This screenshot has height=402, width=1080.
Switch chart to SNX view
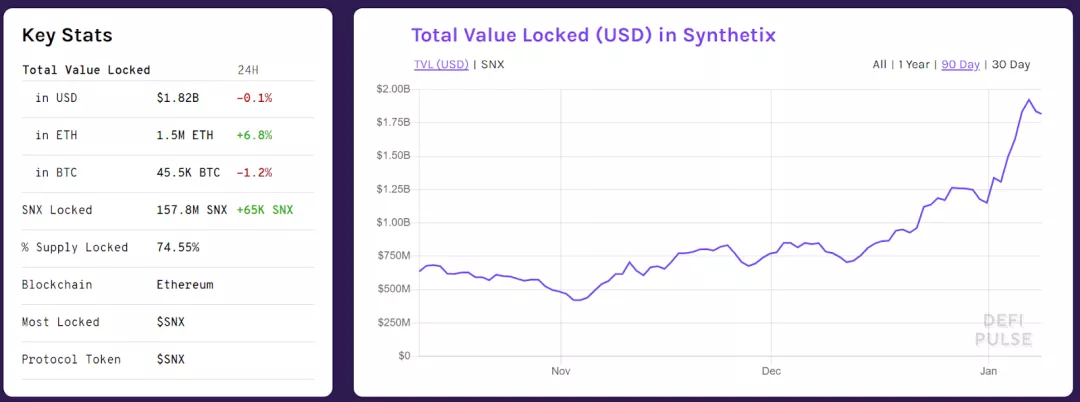pos(492,65)
